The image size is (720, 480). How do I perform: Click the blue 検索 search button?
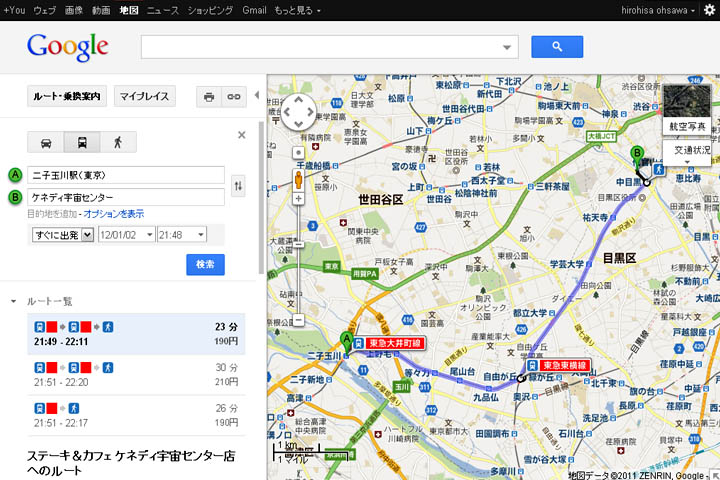pyautogui.click(x=205, y=265)
